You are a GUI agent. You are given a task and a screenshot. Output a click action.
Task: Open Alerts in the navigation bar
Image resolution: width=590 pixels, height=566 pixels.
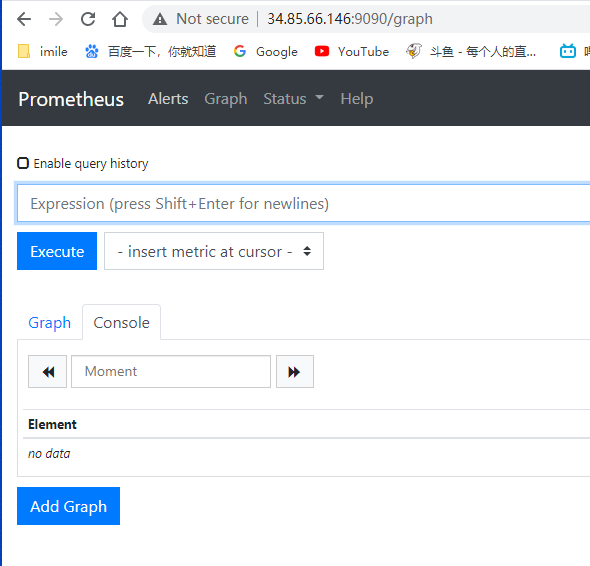(x=168, y=99)
